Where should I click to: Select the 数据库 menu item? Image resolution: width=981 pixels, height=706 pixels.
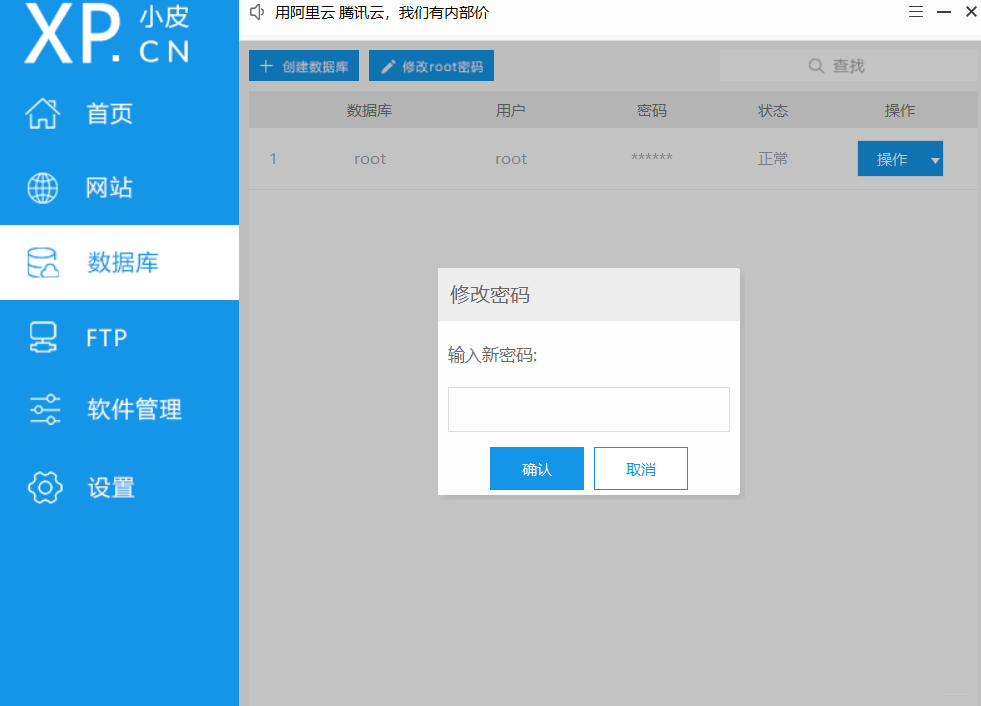(x=119, y=262)
